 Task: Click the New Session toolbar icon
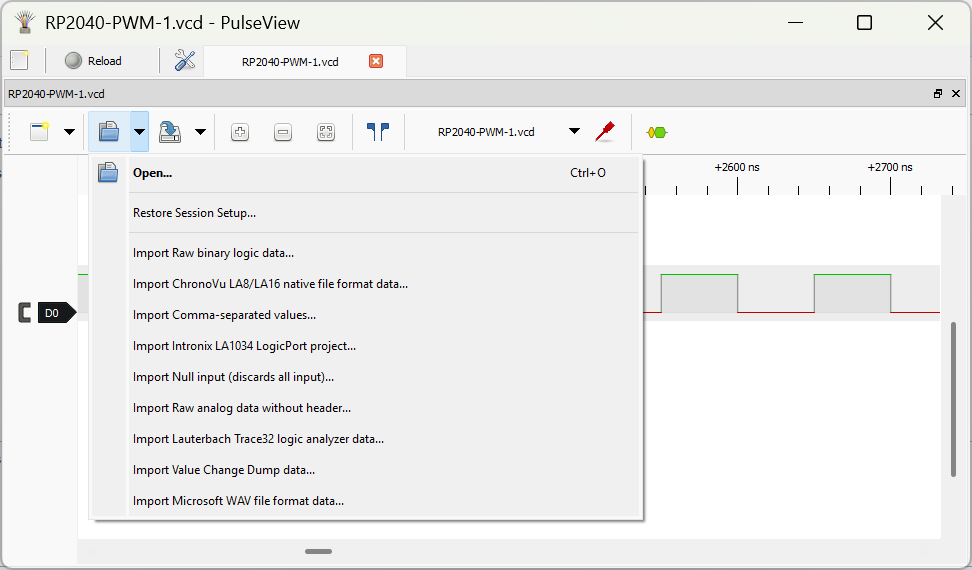coord(40,131)
